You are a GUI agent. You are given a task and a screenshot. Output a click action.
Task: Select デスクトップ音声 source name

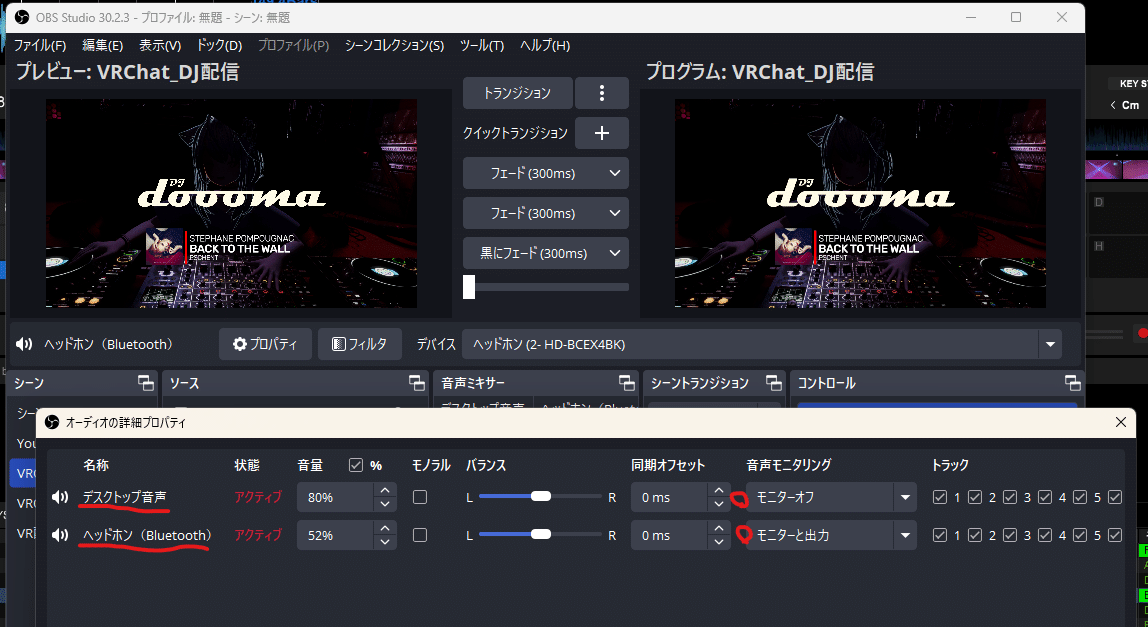coord(124,497)
